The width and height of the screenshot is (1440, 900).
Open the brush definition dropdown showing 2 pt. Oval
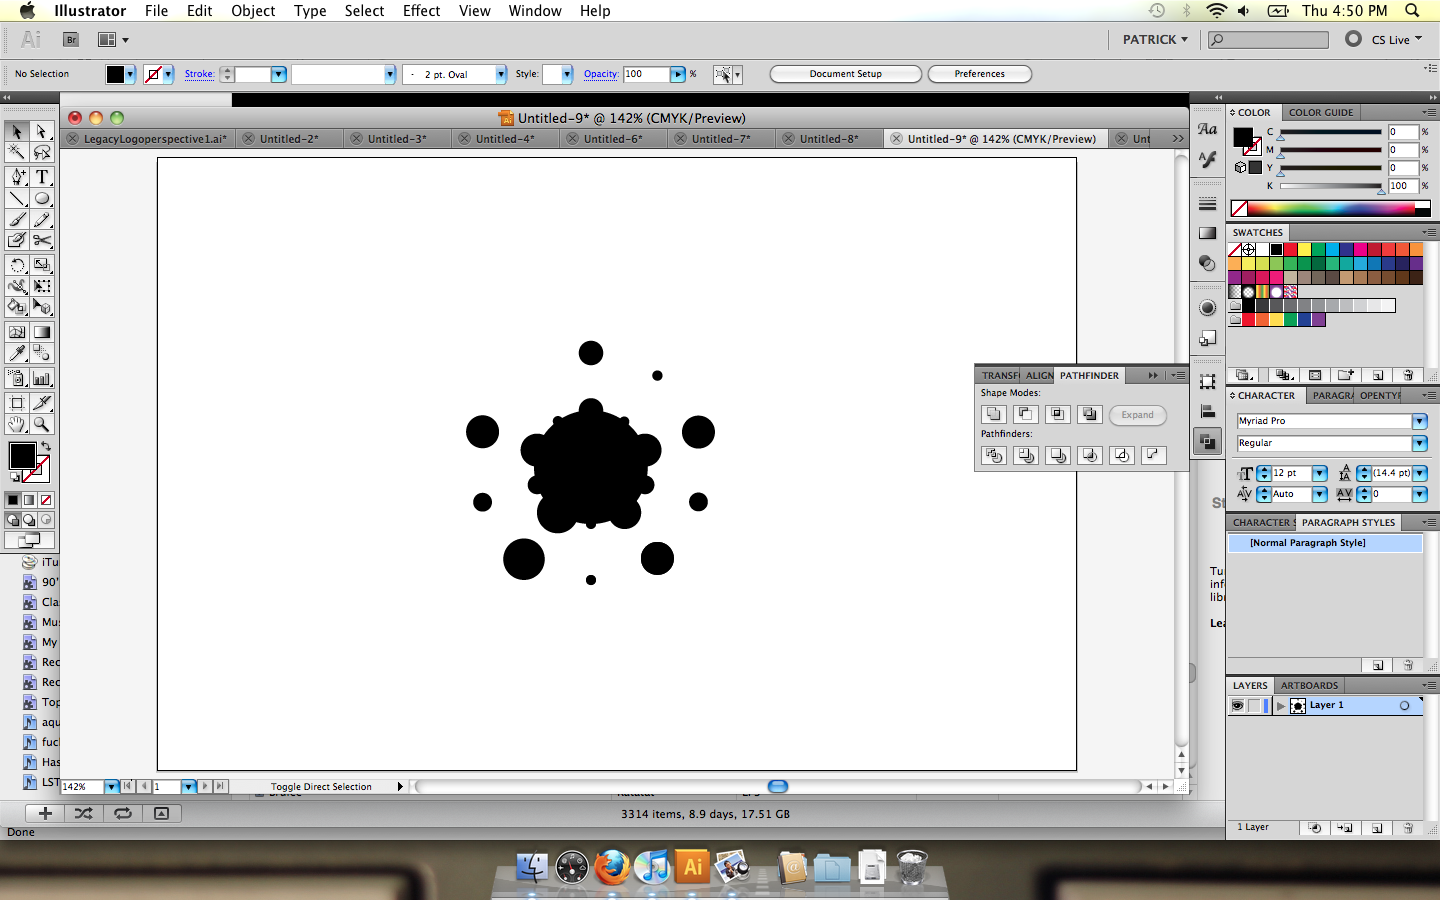[500, 74]
